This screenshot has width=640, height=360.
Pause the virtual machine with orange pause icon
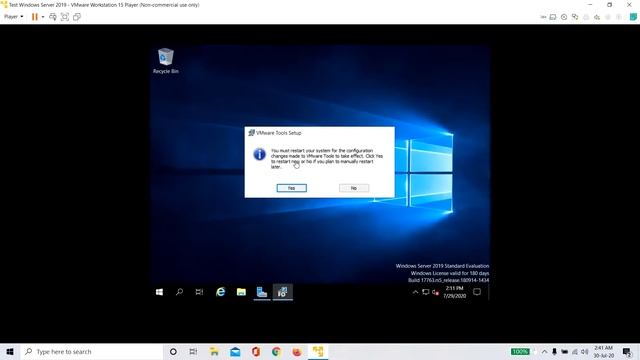tap(35, 17)
